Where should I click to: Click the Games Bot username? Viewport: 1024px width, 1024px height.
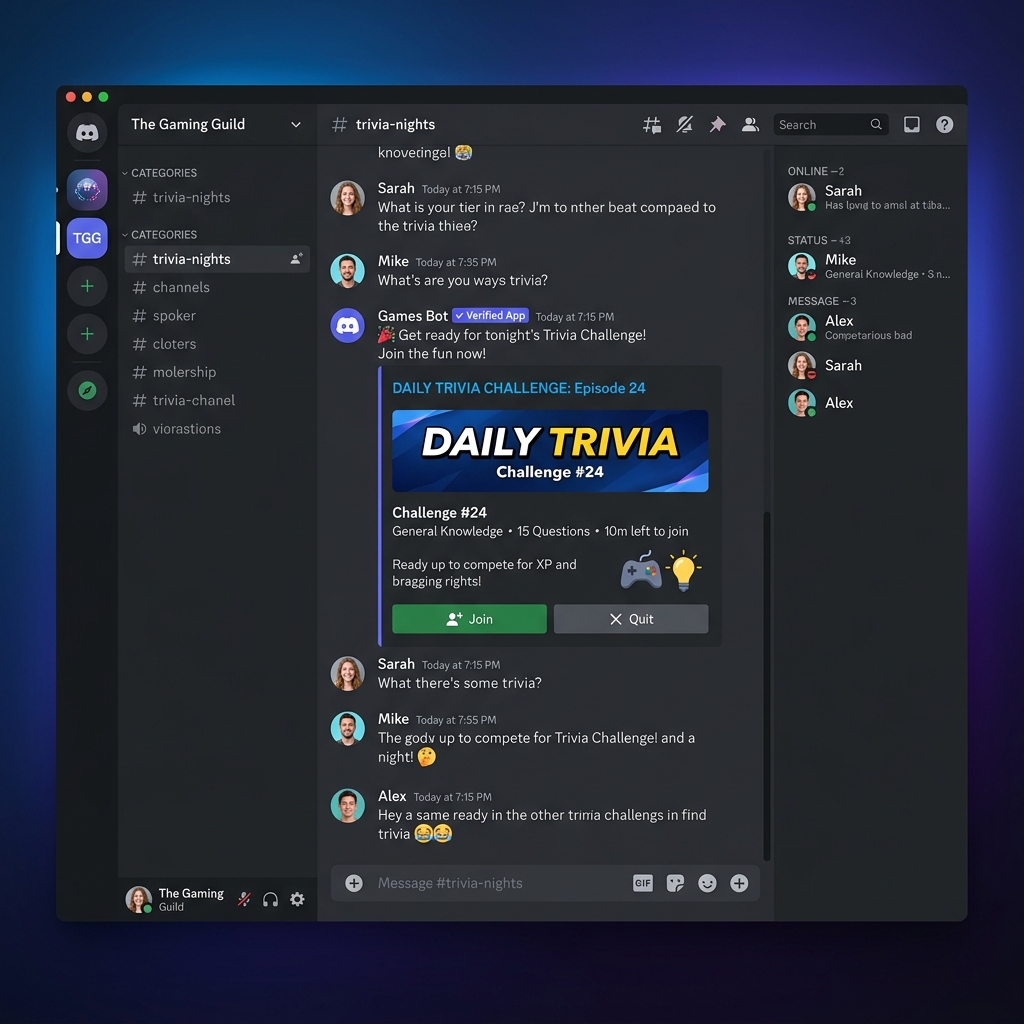(413, 315)
